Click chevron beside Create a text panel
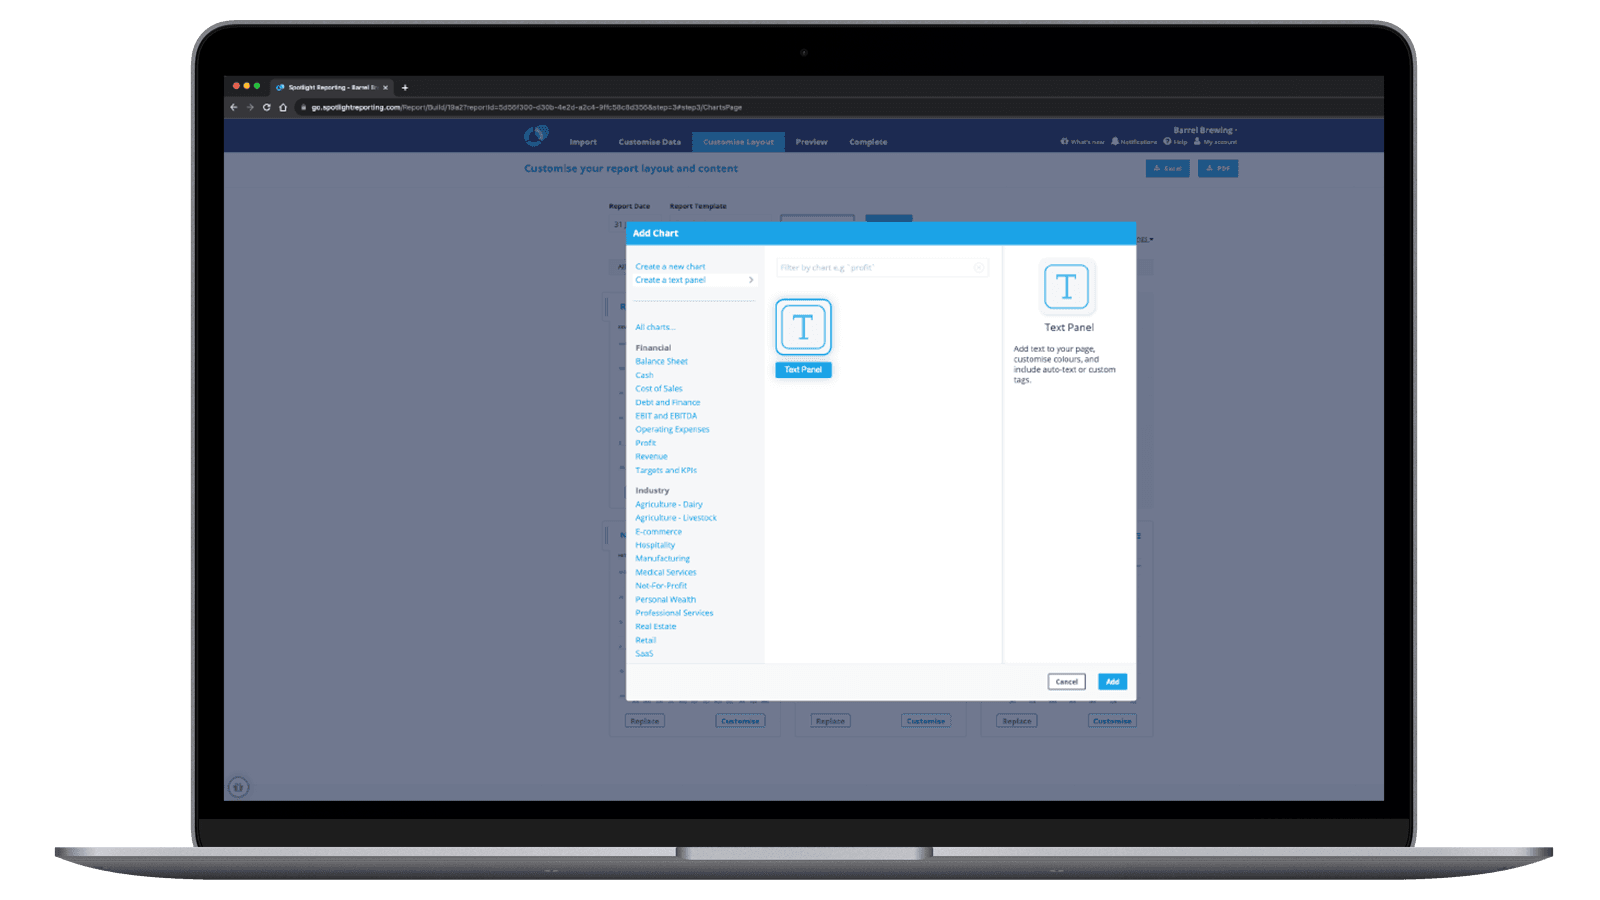1600x900 pixels. pos(751,280)
